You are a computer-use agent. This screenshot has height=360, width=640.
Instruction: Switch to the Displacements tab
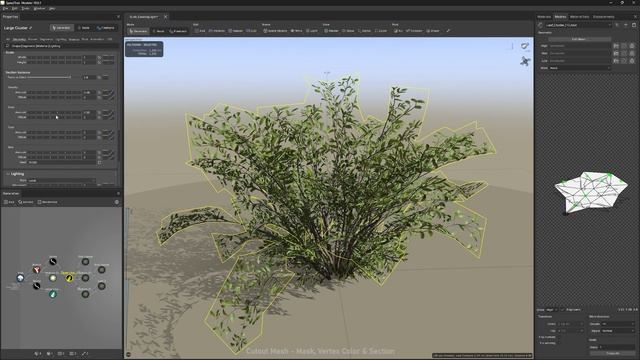coord(604,17)
